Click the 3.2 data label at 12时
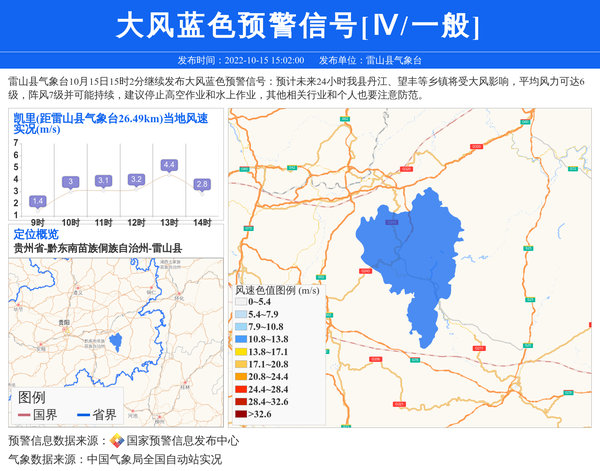The width and height of the screenshot is (600, 471). 136,179
